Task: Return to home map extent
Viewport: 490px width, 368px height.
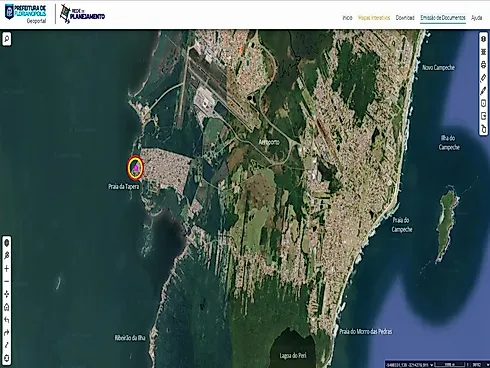Action: tap(6, 307)
